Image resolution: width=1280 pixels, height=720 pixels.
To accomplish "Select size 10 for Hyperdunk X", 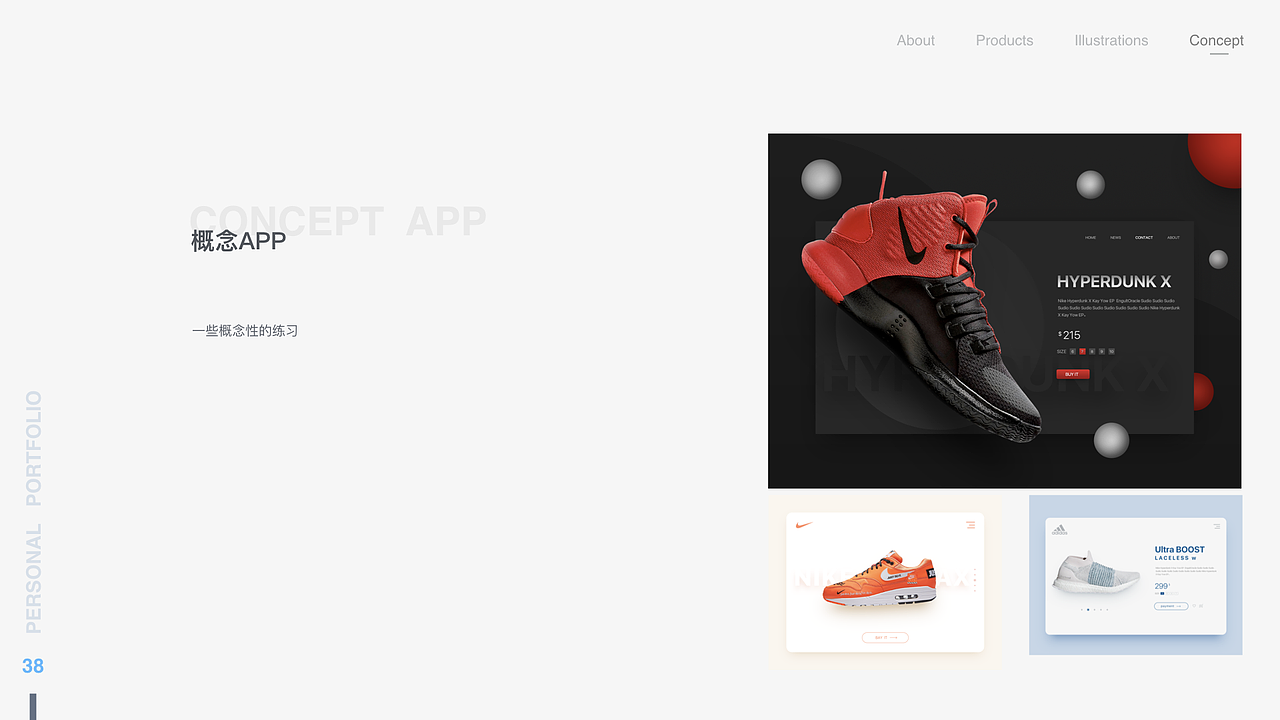I will pos(1111,351).
